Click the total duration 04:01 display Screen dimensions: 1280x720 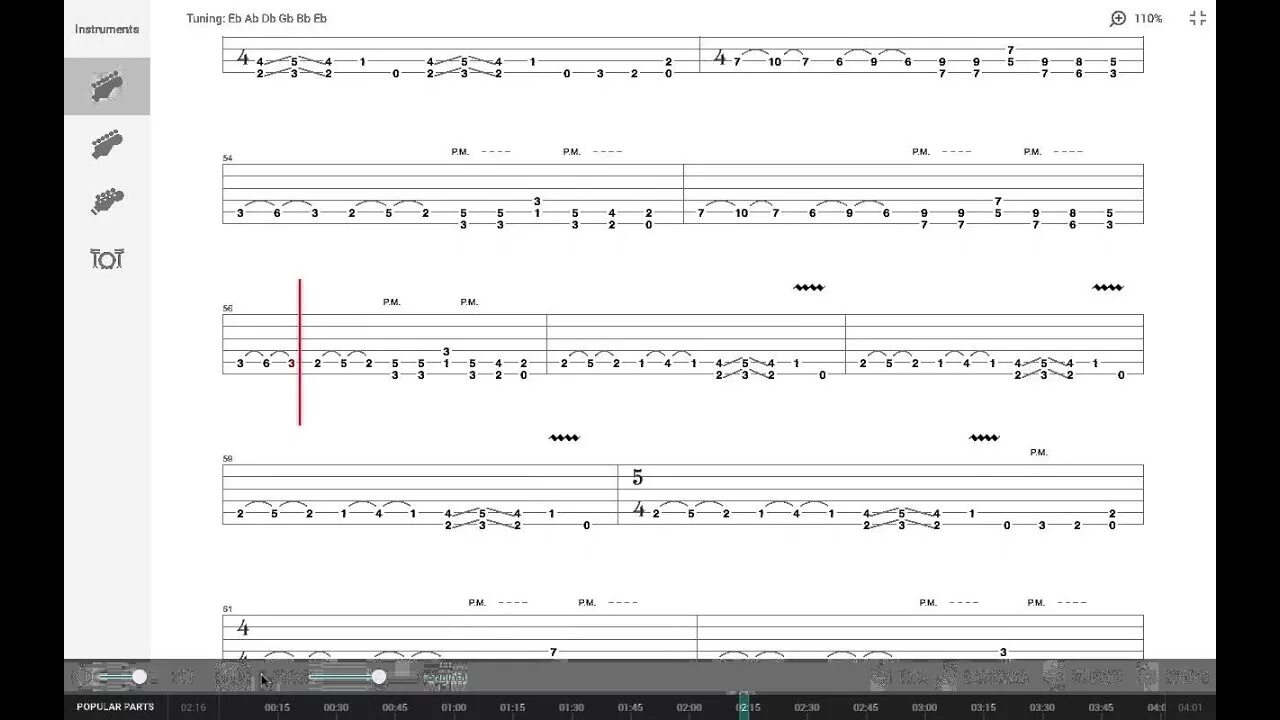coord(1190,708)
